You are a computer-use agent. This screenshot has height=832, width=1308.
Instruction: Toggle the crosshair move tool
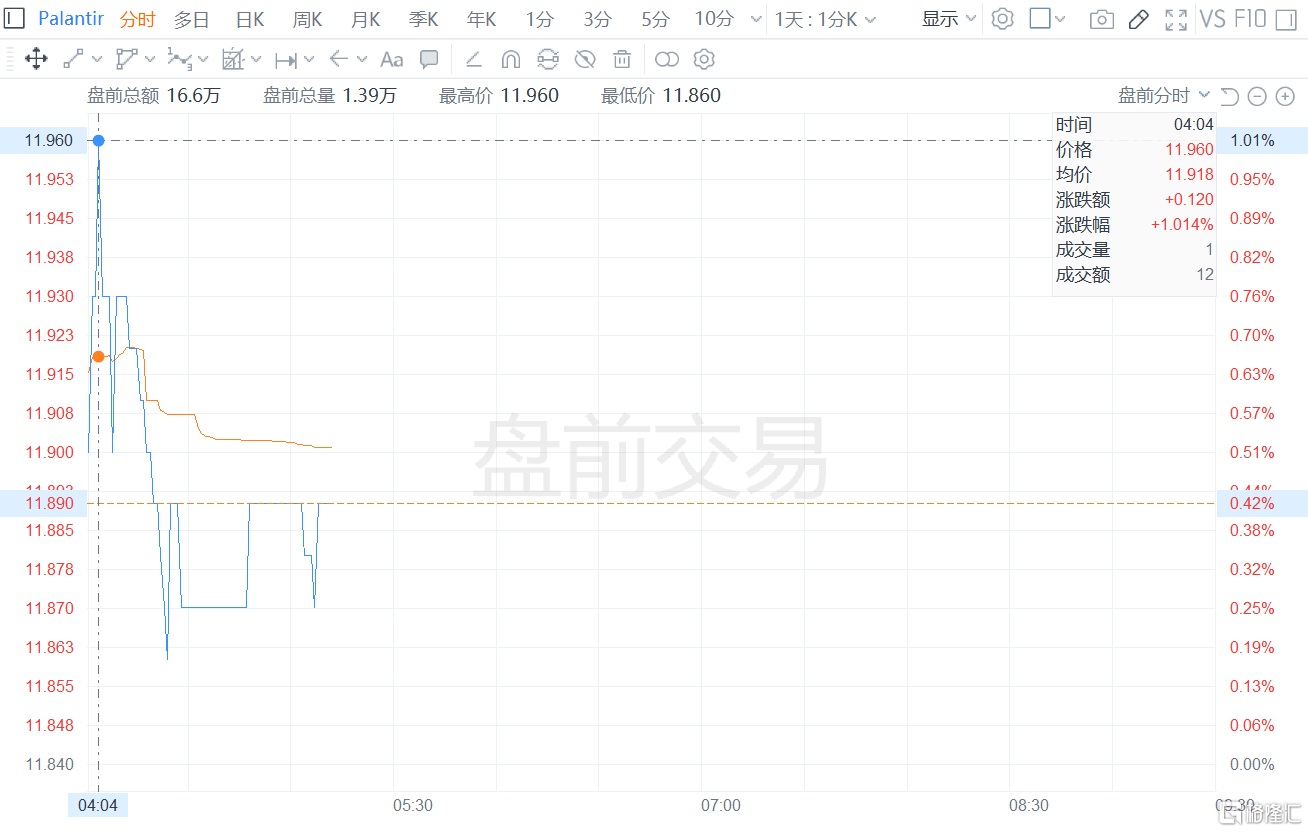click(x=36, y=59)
